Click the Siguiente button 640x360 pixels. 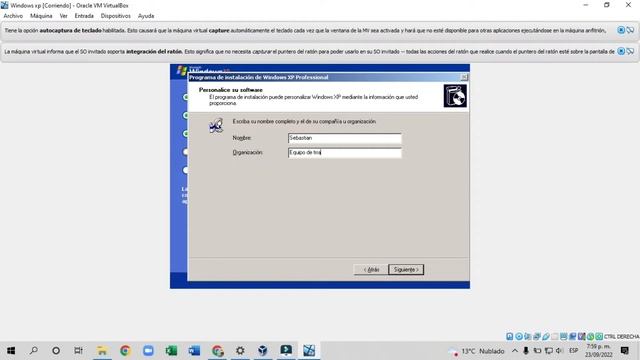406,269
